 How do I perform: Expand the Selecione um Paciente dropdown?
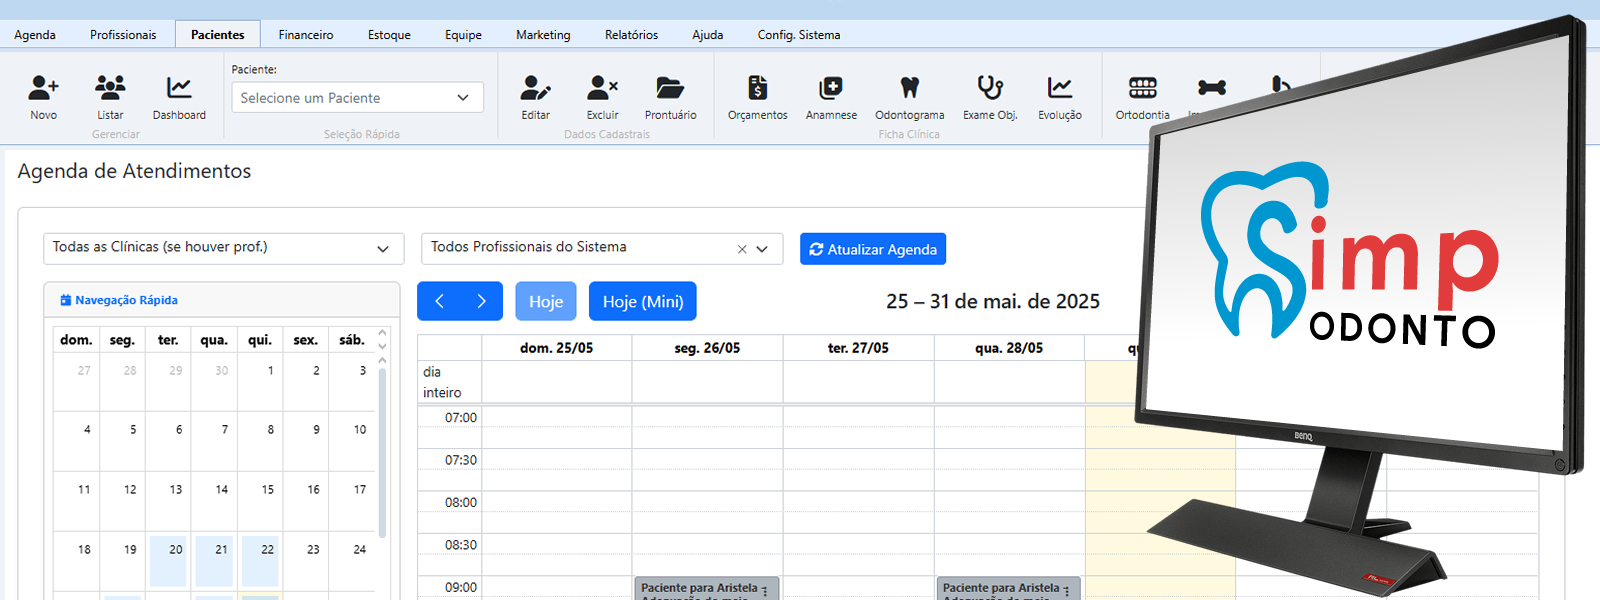click(x=357, y=98)
